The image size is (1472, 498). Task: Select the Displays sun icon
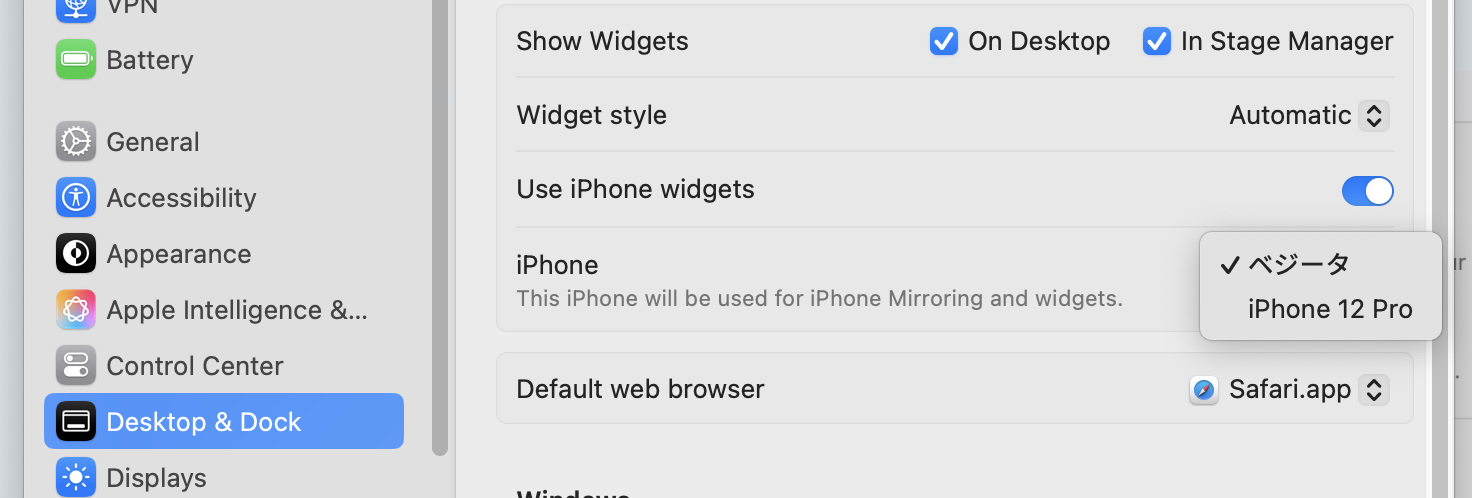76,478
